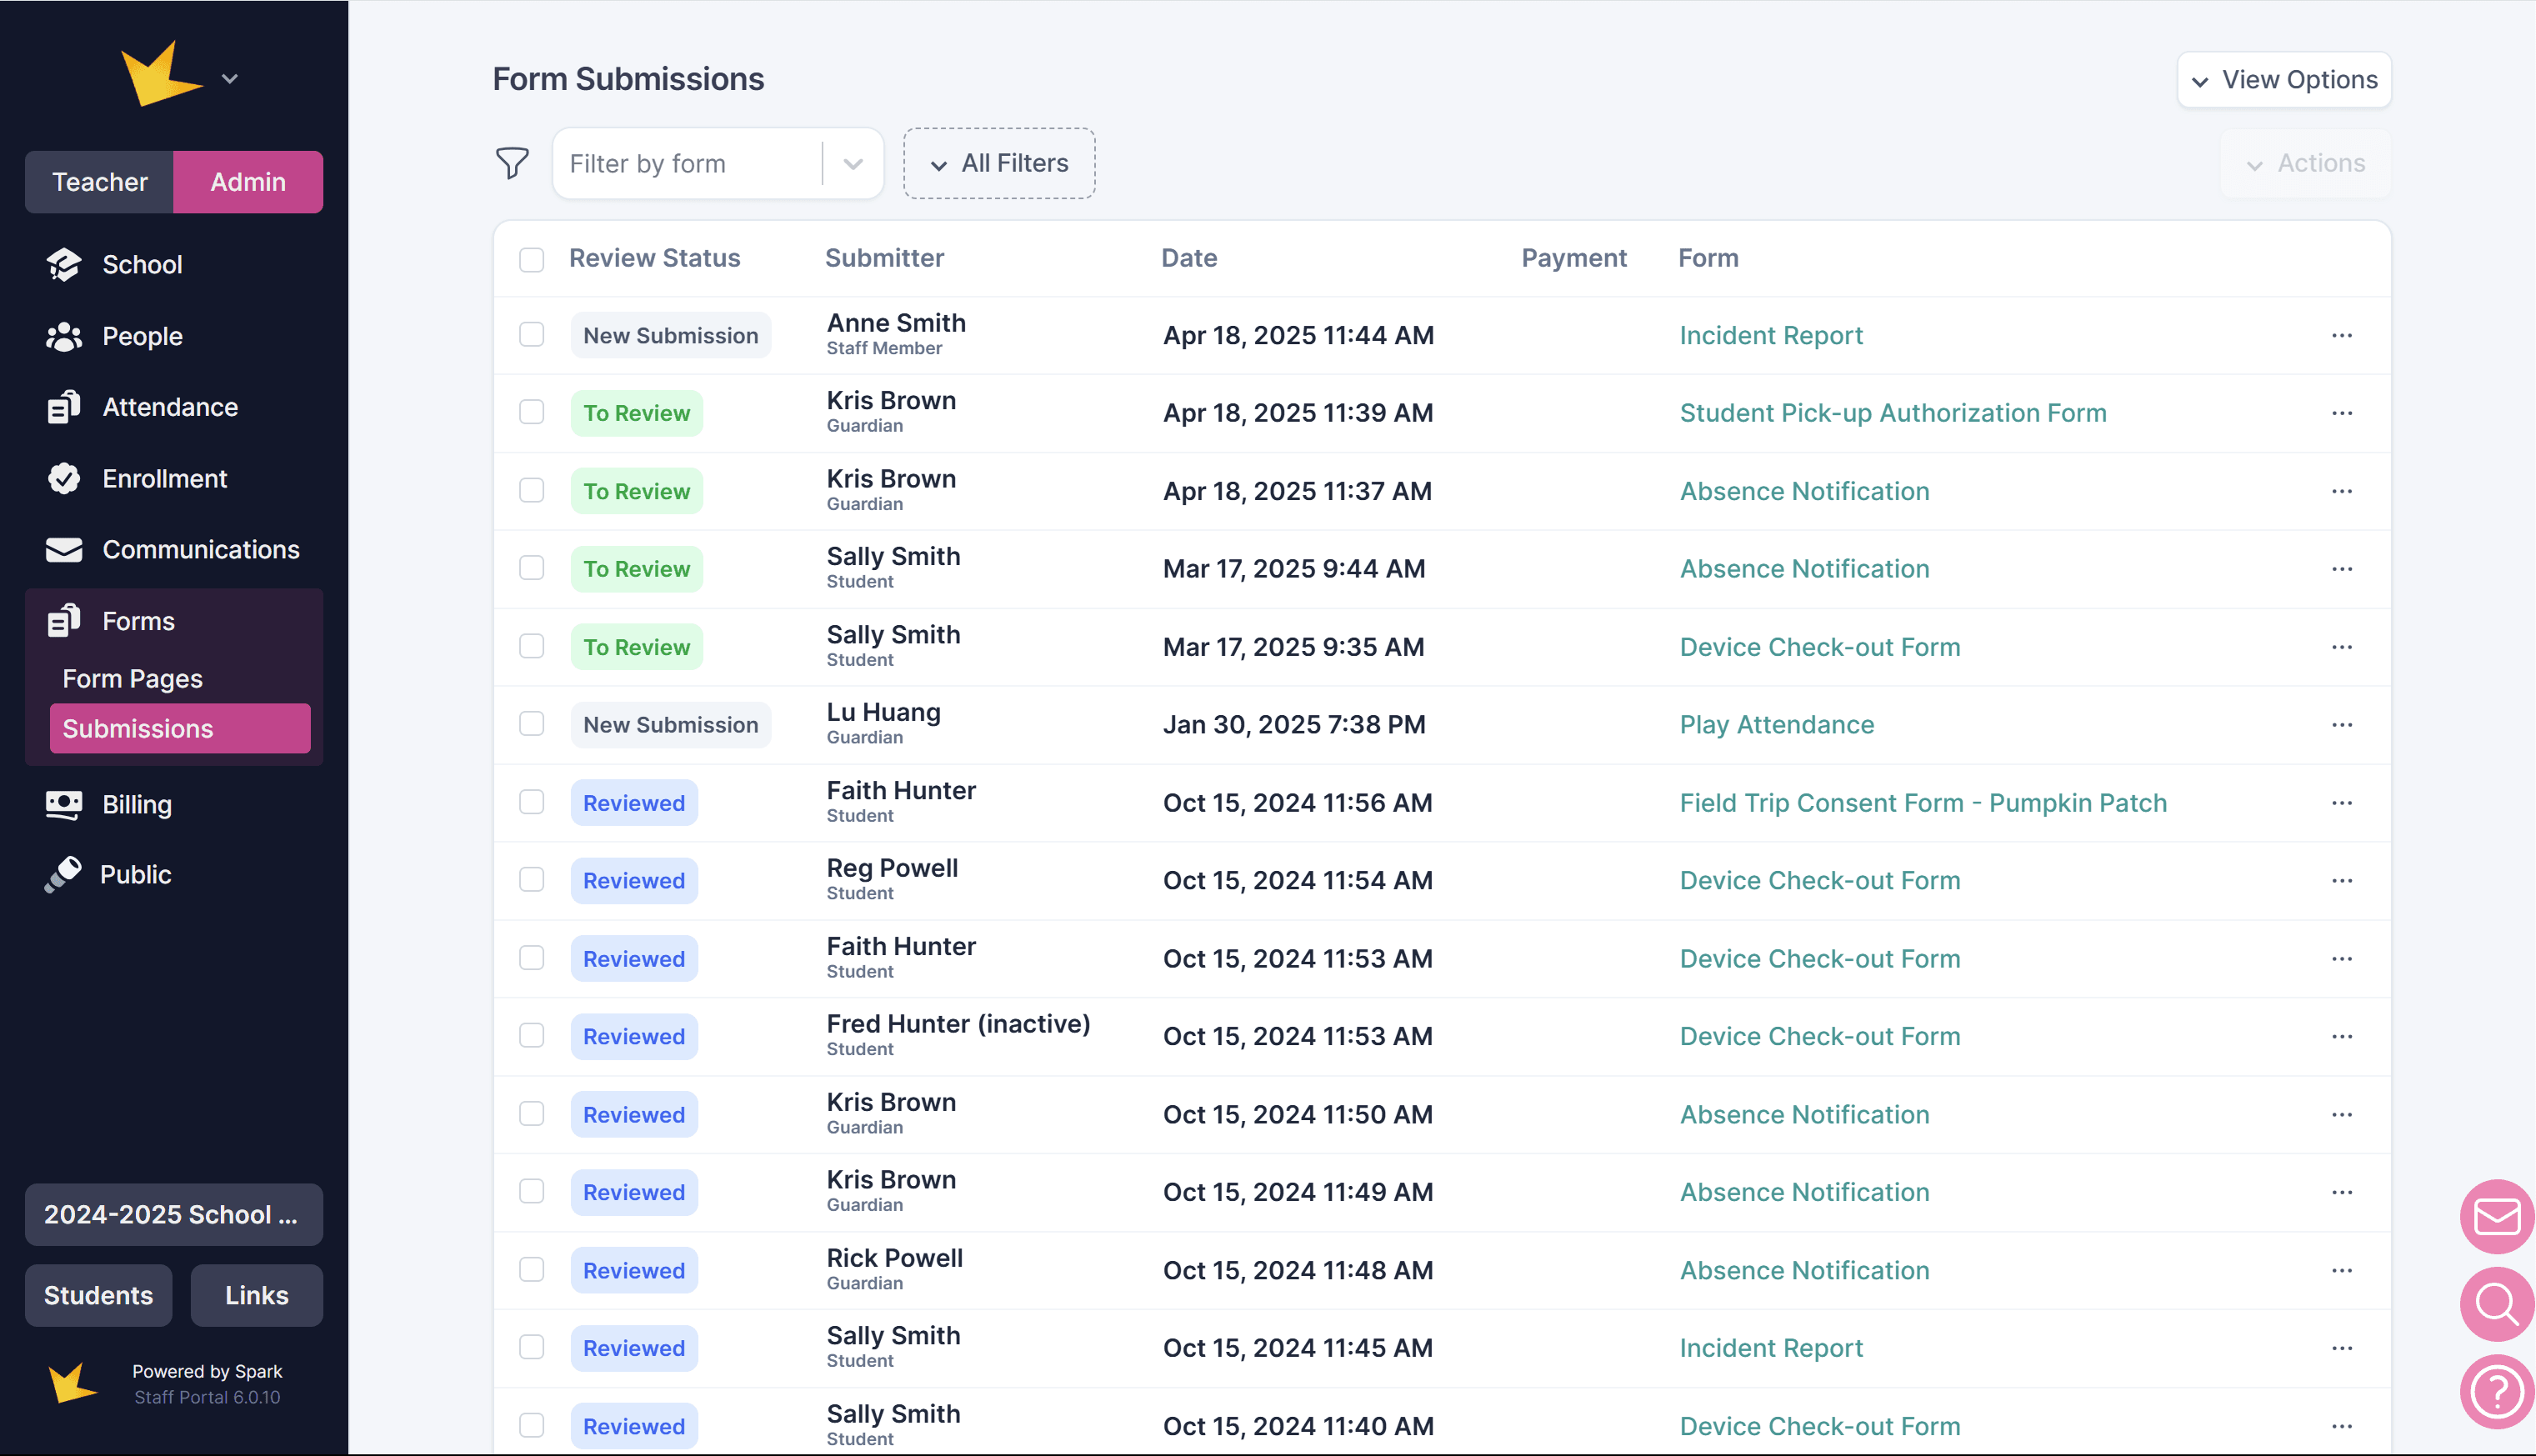Expand the View Options dropdown
The image size is (2536, 1456).
tap(2284, 80)
